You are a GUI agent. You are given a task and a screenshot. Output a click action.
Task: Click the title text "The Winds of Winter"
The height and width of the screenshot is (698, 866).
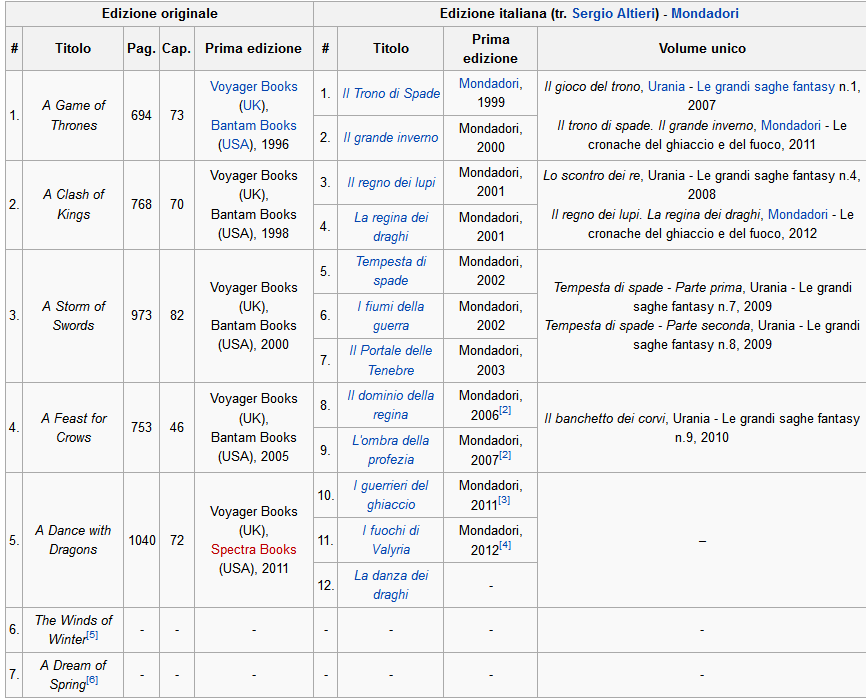click(73, 630)
